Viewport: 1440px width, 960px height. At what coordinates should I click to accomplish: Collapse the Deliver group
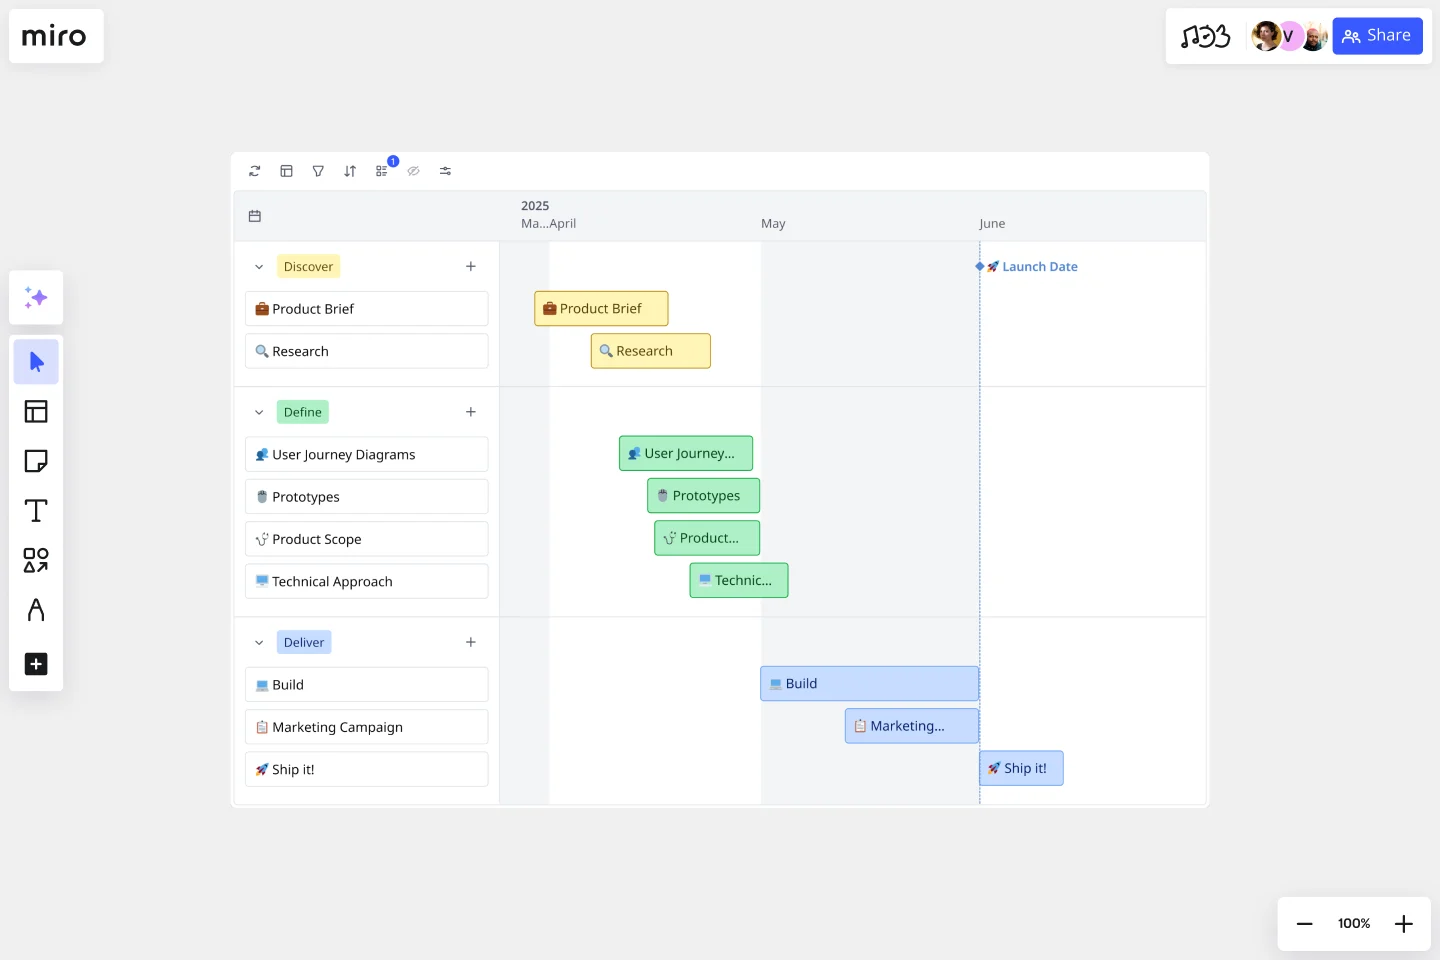(259, 643)
